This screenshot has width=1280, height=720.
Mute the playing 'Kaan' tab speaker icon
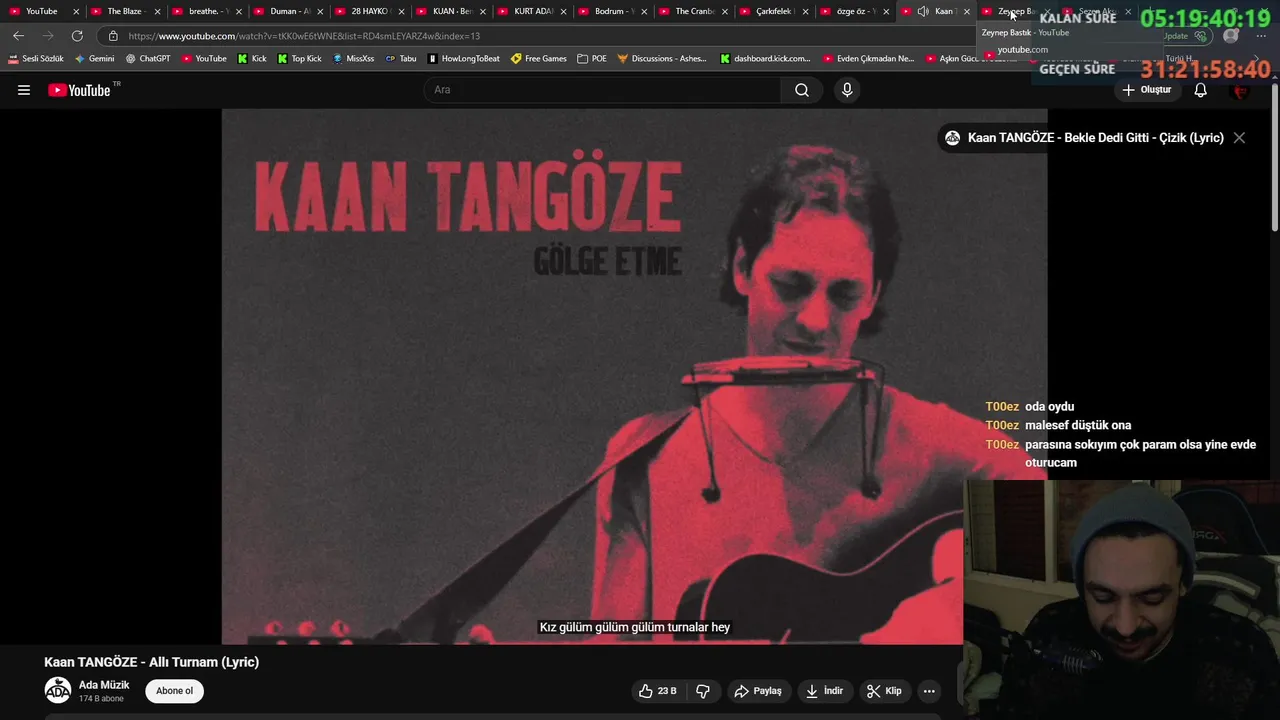click(922, 11)
